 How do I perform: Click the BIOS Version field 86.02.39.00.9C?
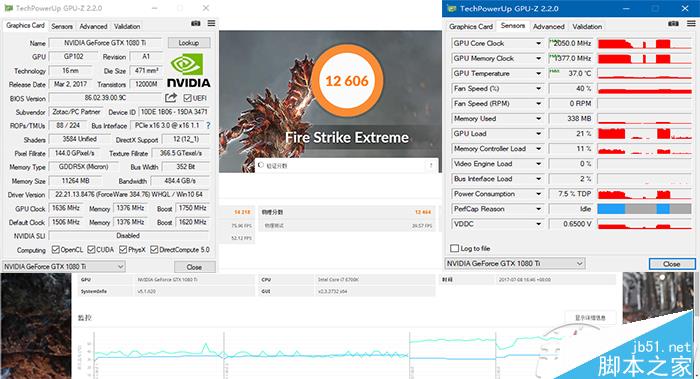[105, 98]
